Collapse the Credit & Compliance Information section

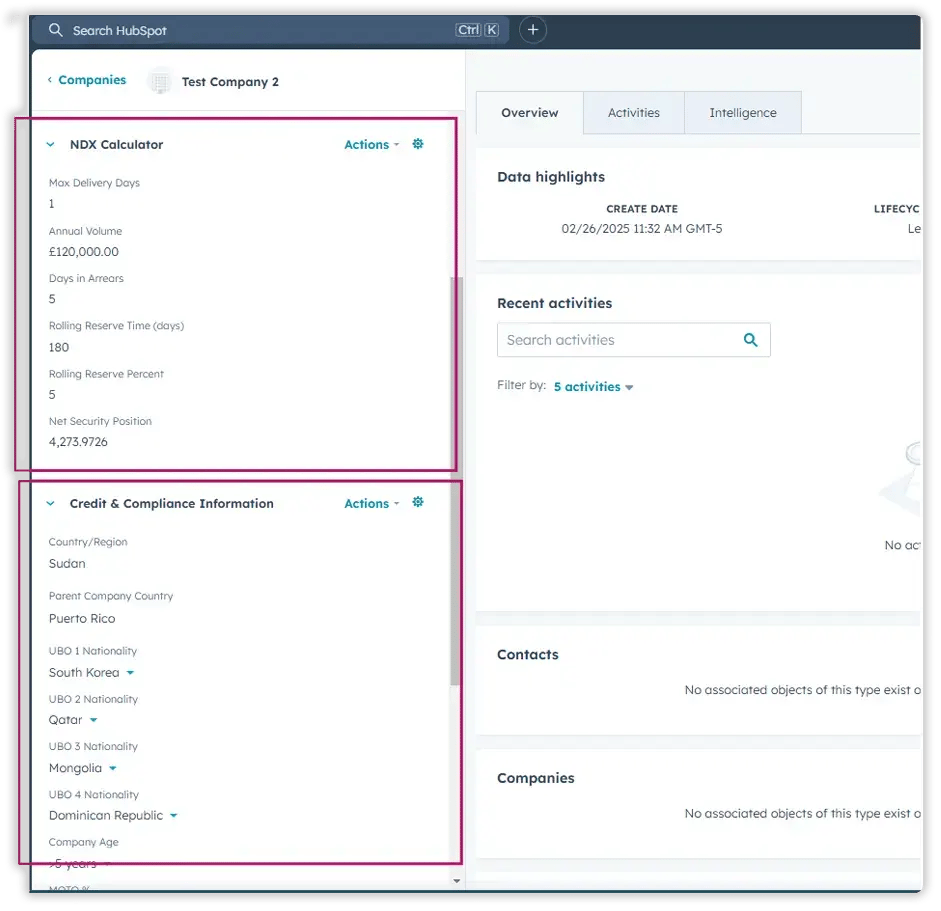point(50,504)
